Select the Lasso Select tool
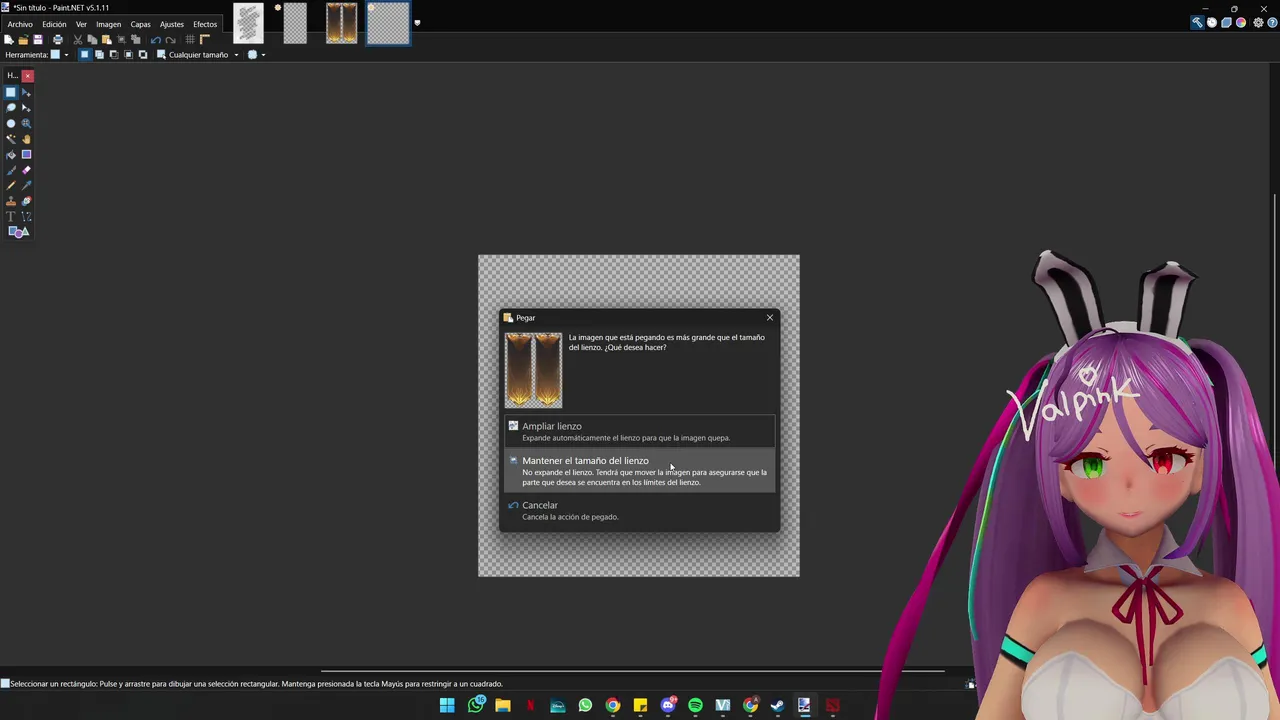Viewport: 1280px width, 720px height. coord(11,107)
